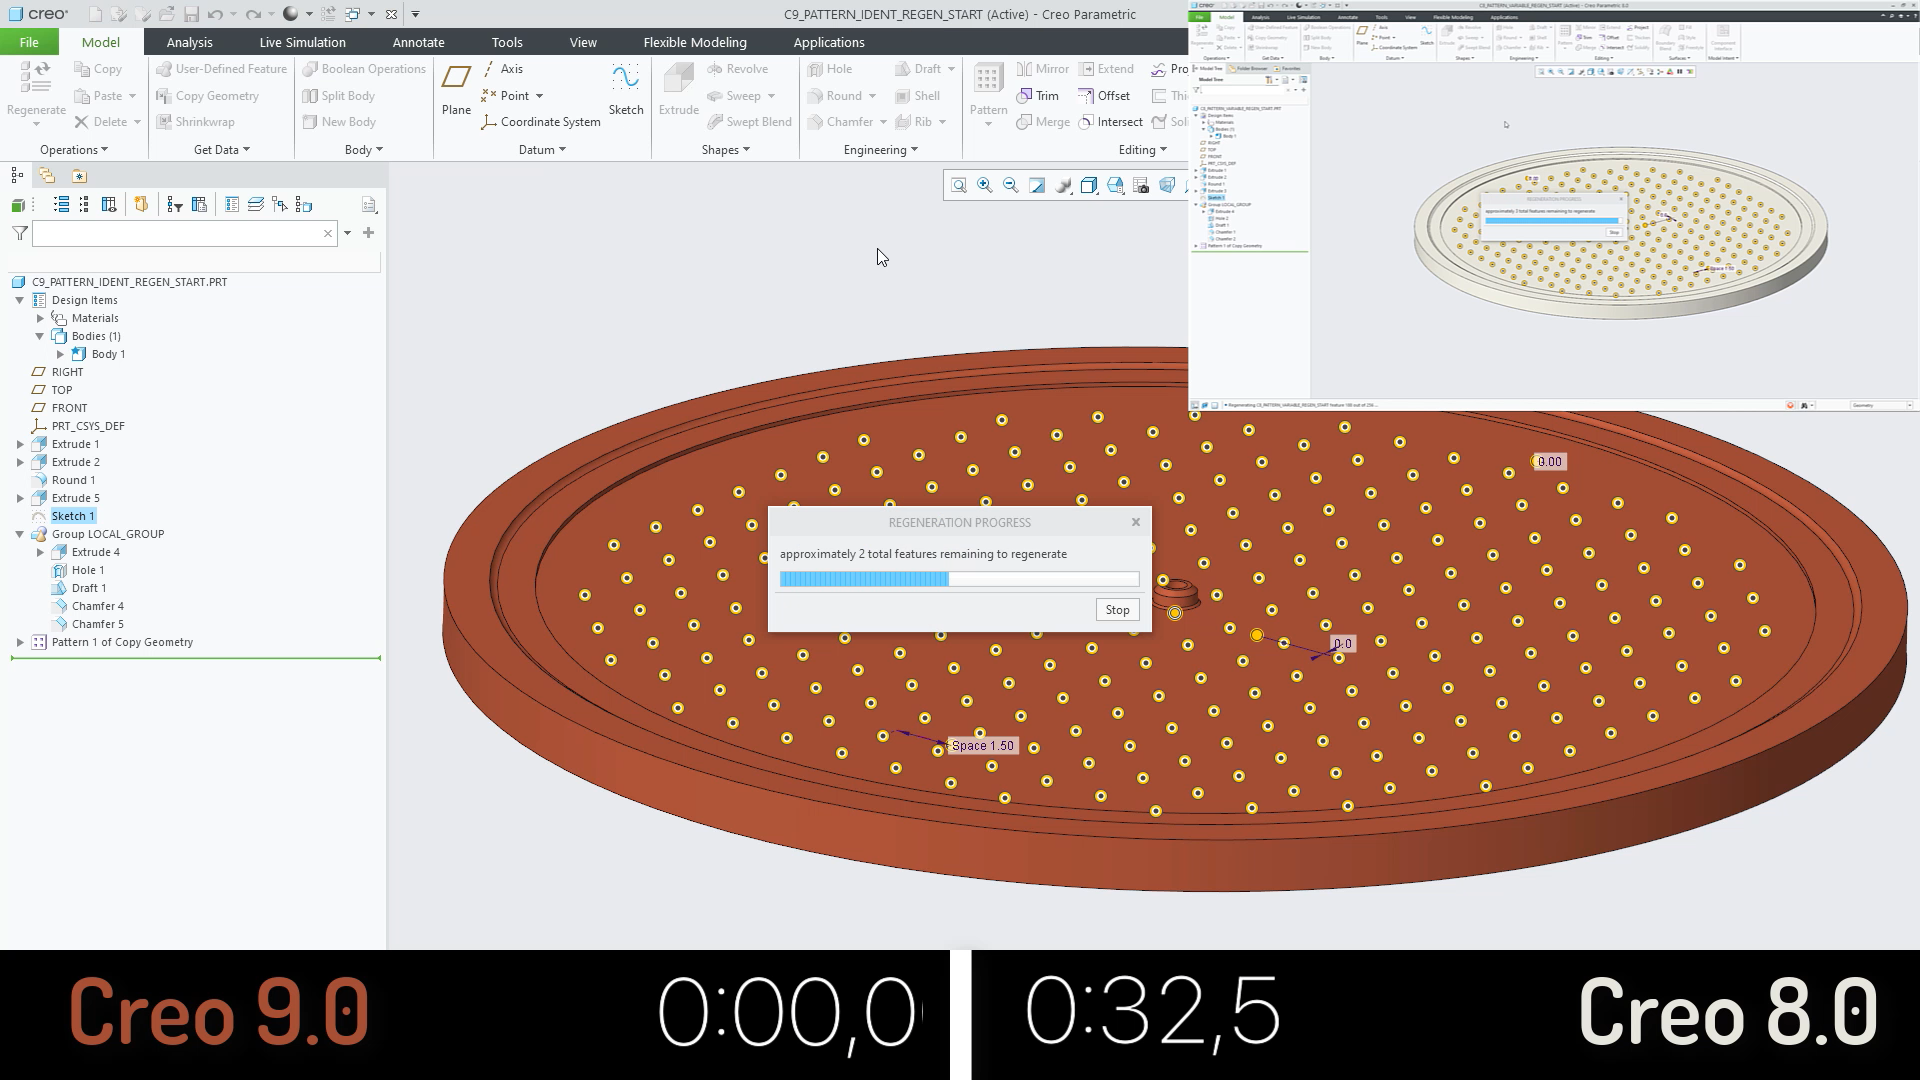
Task: Select Sketch 1 in the model tree
Action: (x=75, y=515)
